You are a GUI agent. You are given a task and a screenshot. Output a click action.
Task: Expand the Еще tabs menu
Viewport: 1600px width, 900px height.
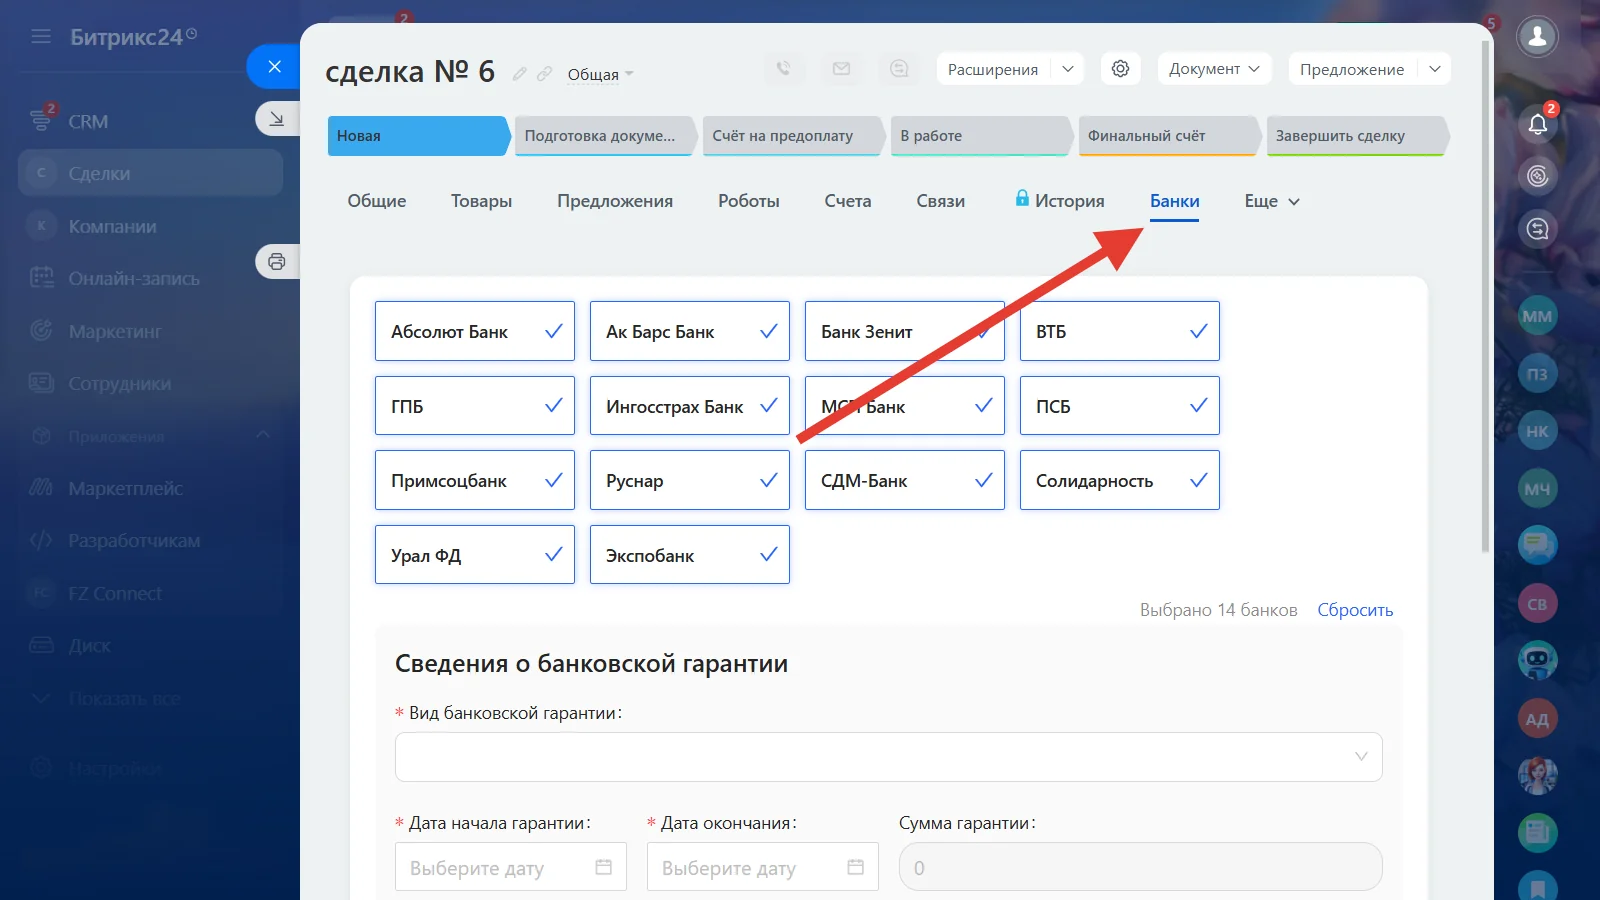1272,201
